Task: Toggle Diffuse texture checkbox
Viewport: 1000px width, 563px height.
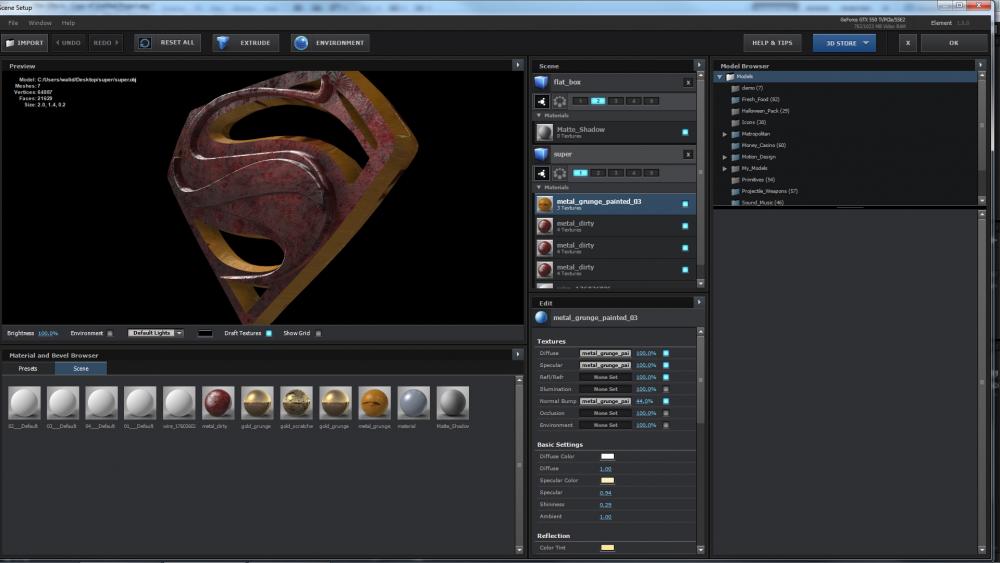Action: pyautogui.click(x=666, y=353)
